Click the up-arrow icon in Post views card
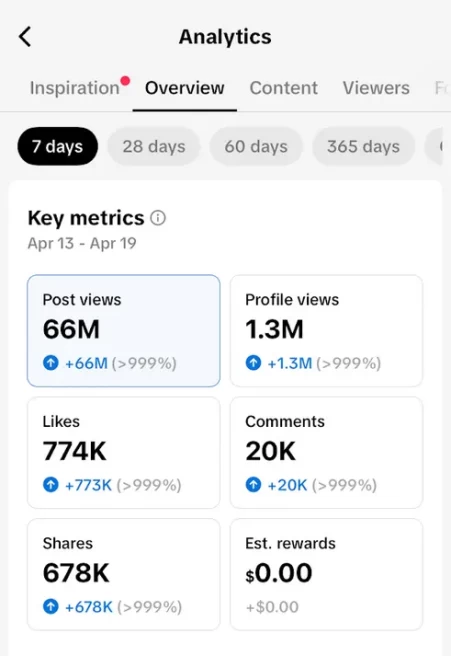Screen dimensions: 451x656 (x=51, y=362)
